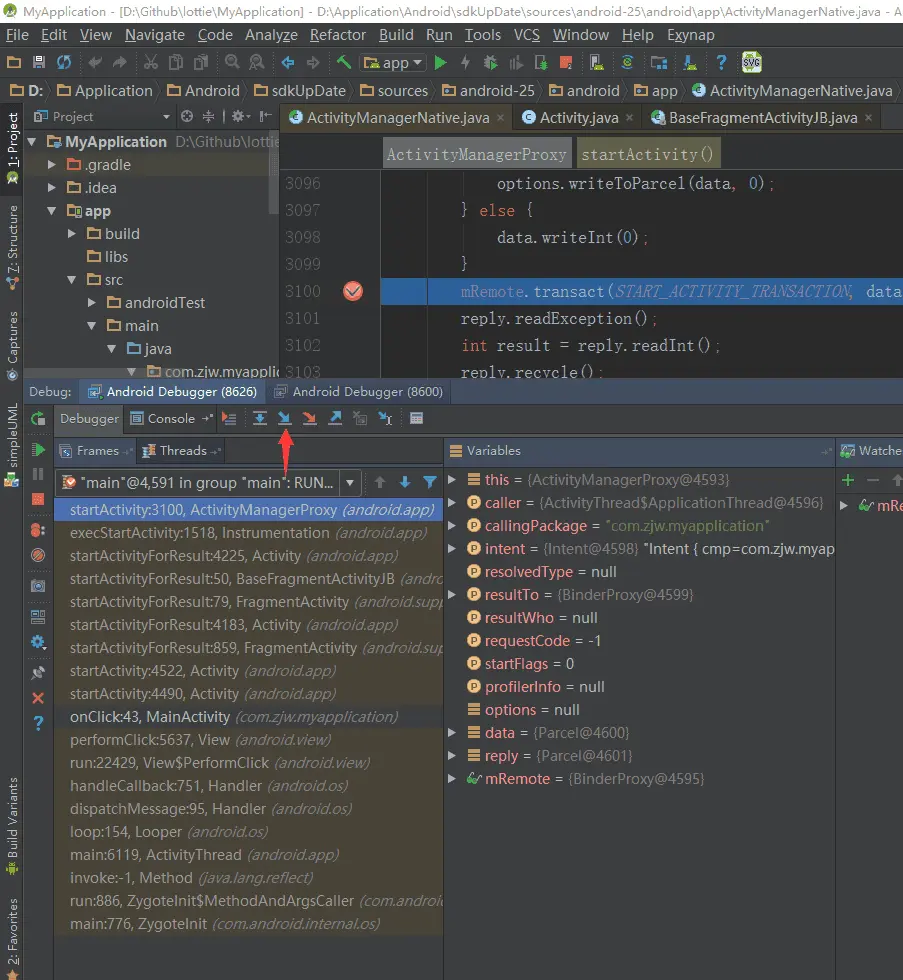Viewport: 903px width, 980px height.
Task: Expand the mRemote variable node
Action: click(452, 779)
